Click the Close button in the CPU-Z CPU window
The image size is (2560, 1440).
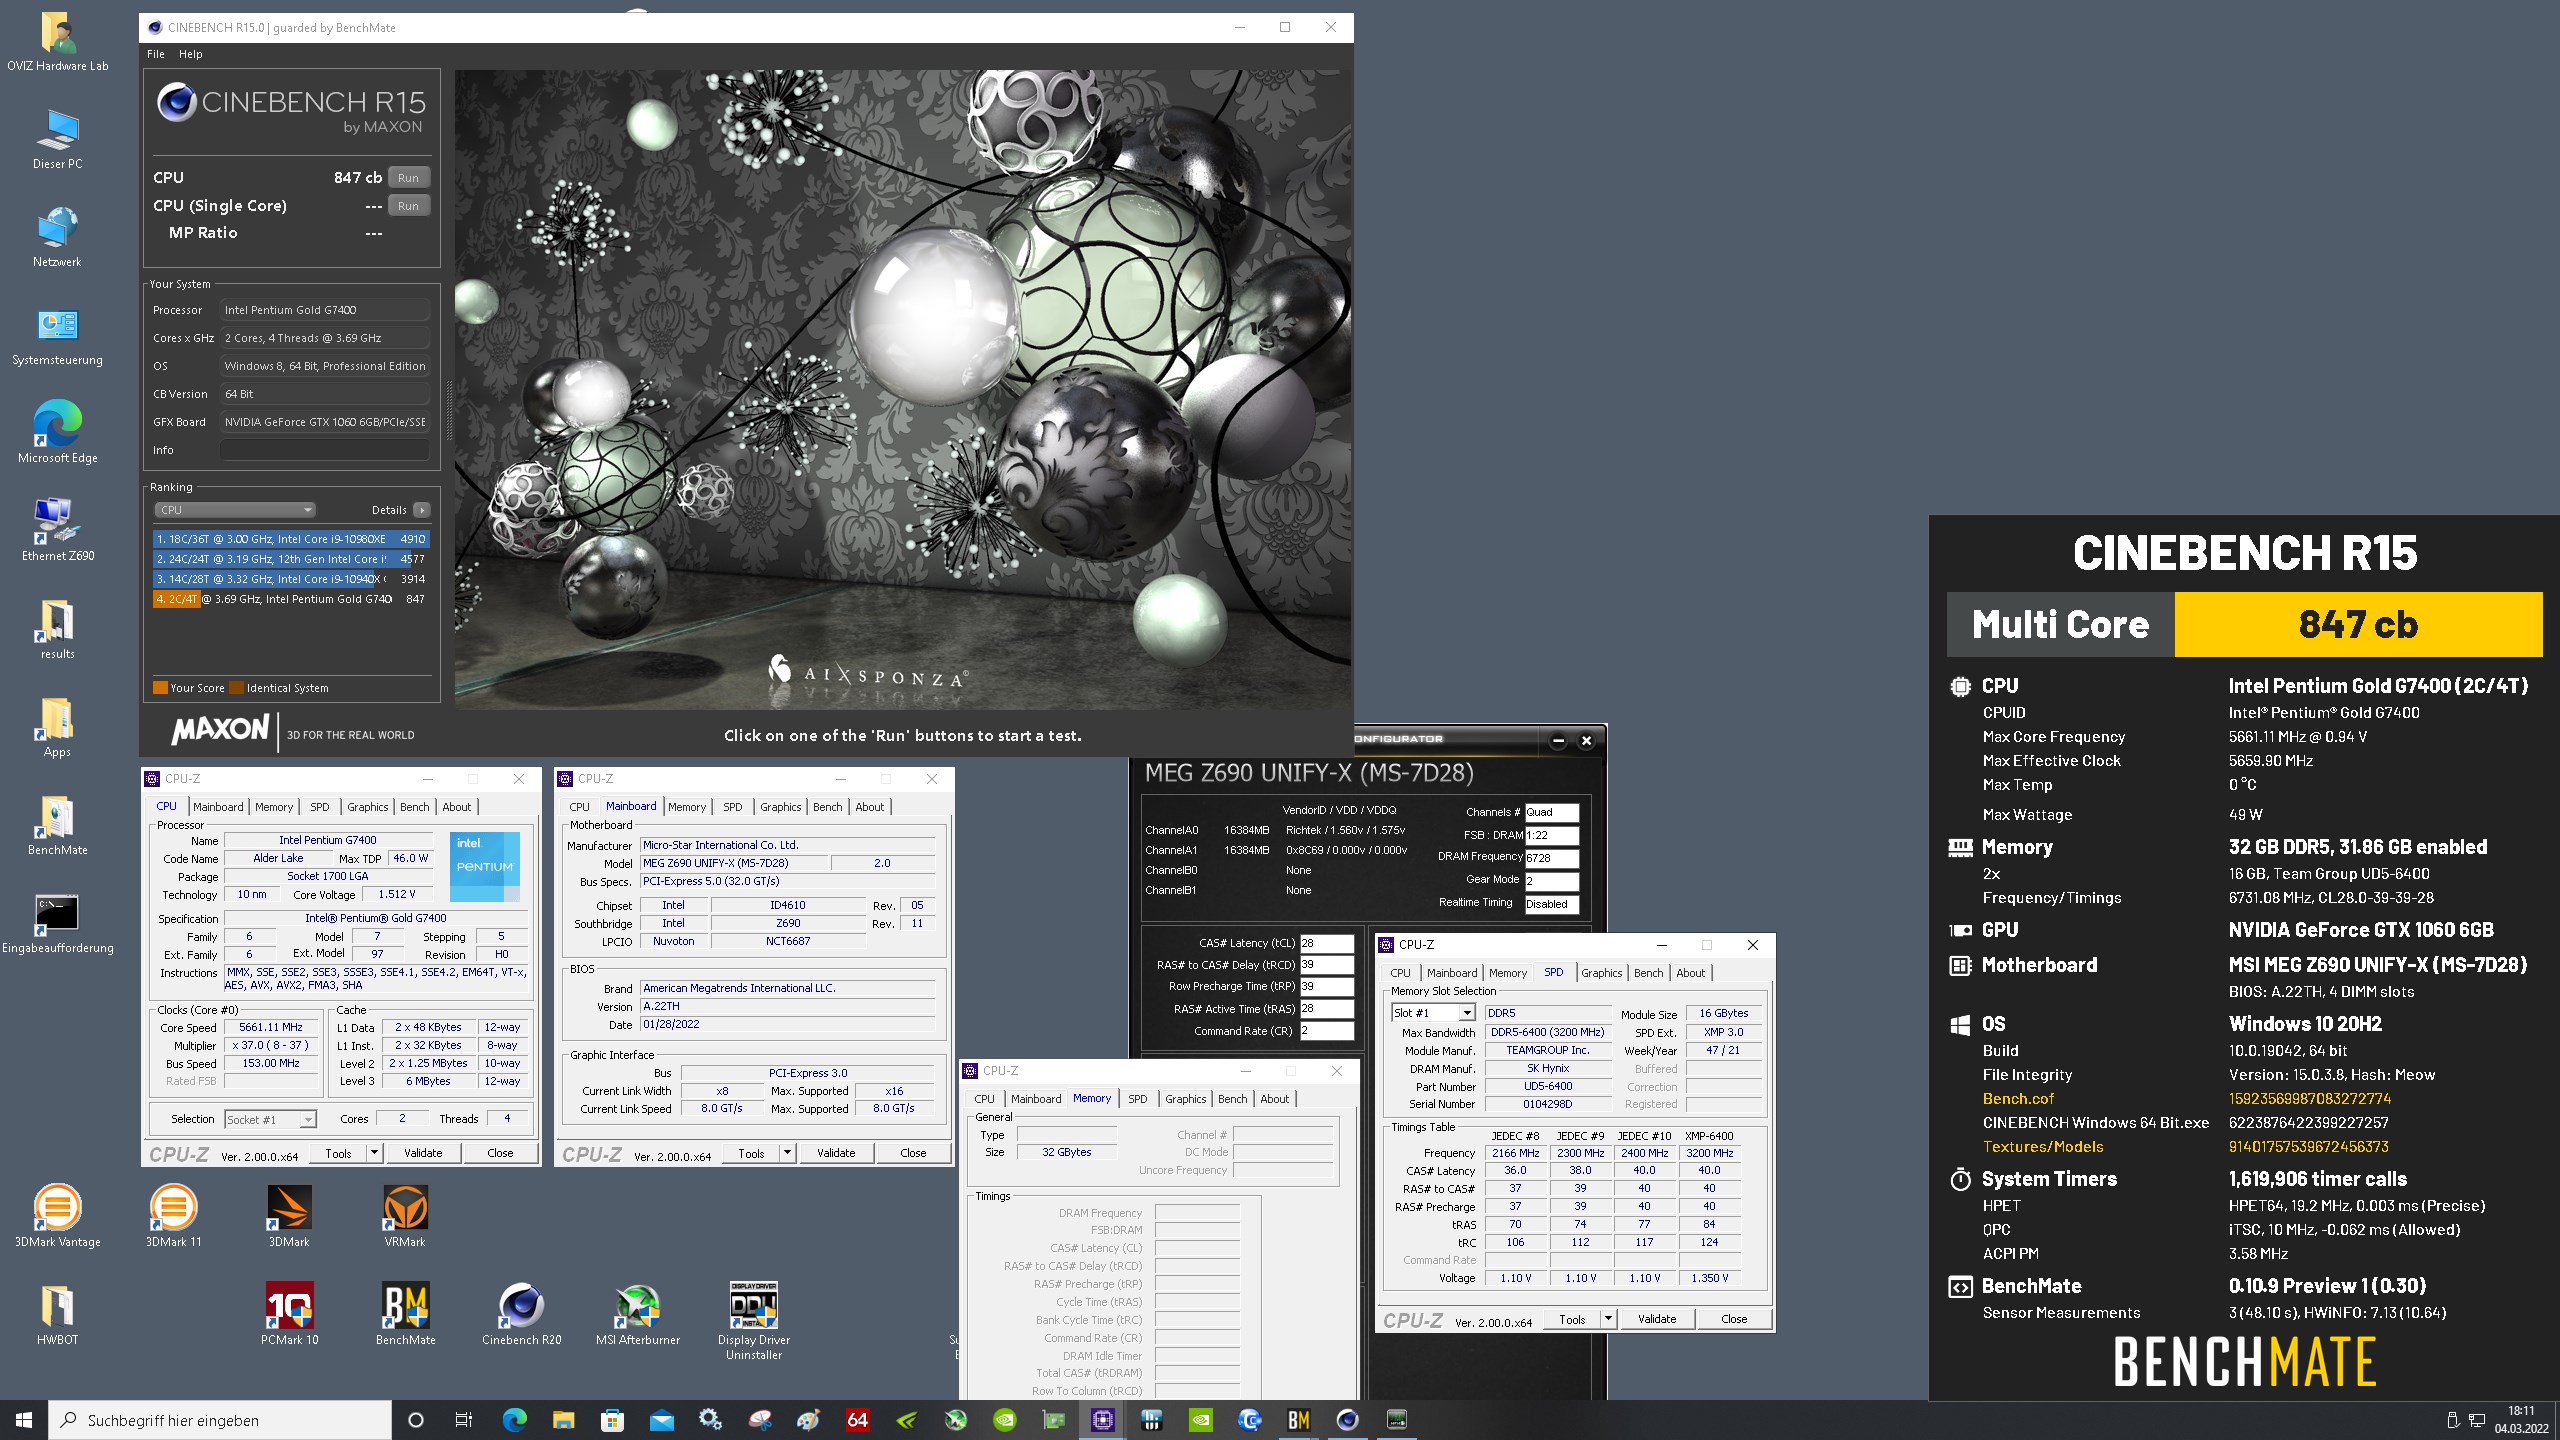[x=500, y=1153]
